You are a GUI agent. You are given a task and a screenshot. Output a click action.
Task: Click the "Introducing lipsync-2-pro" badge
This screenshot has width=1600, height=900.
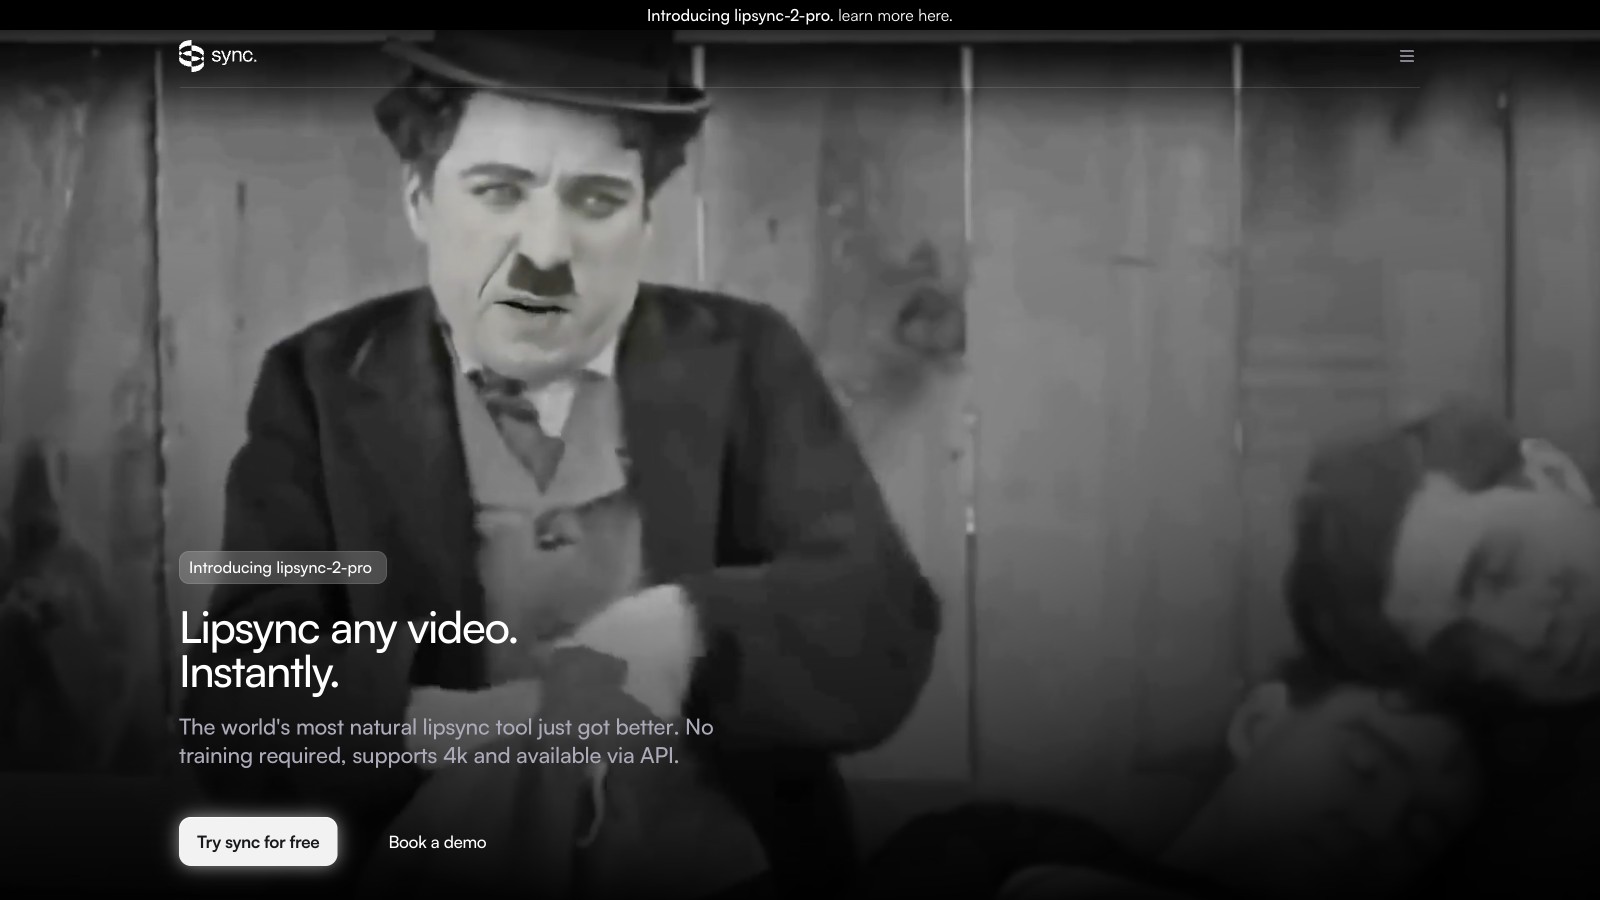283,568
